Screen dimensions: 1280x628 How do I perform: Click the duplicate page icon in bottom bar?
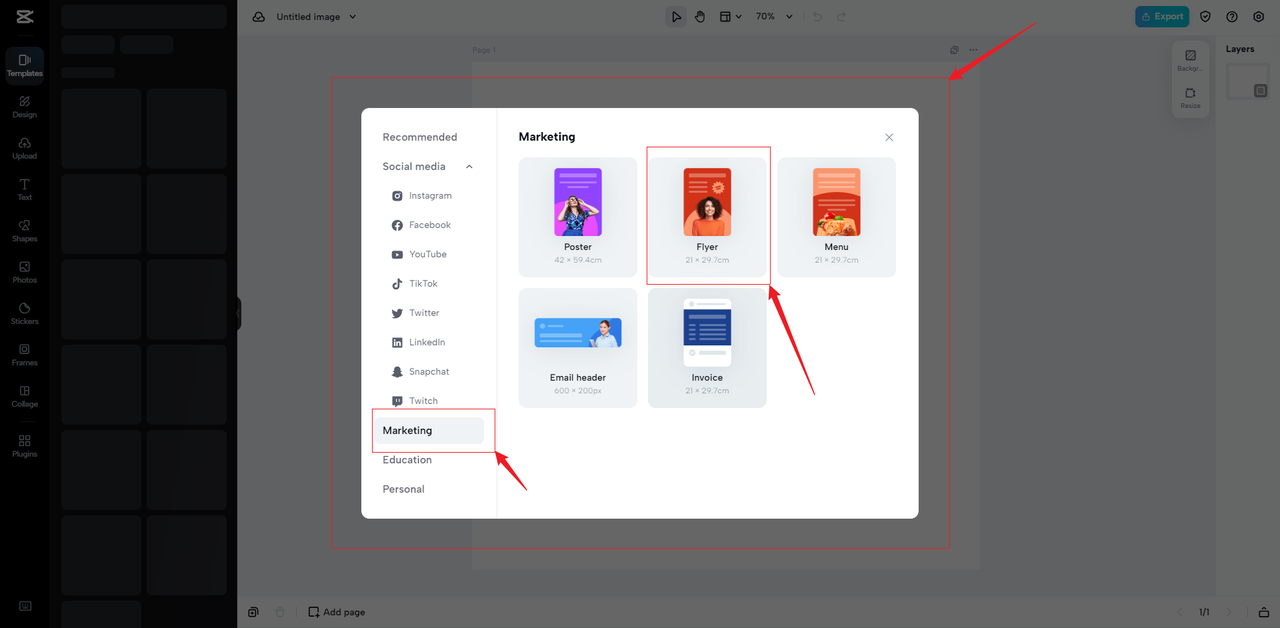point(254,612)
